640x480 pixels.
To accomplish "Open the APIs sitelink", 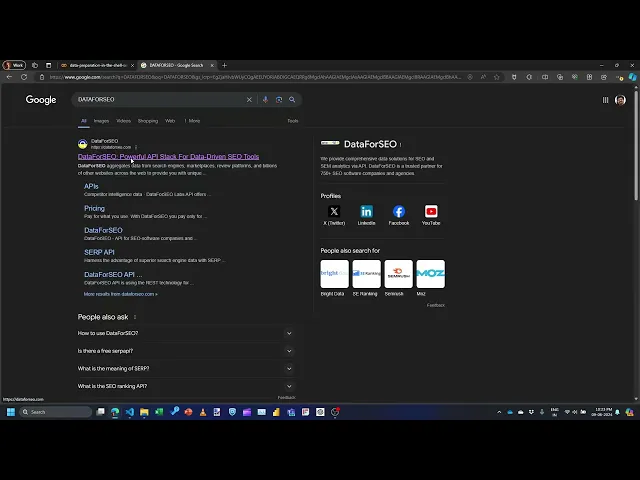I will click(91, 186).
